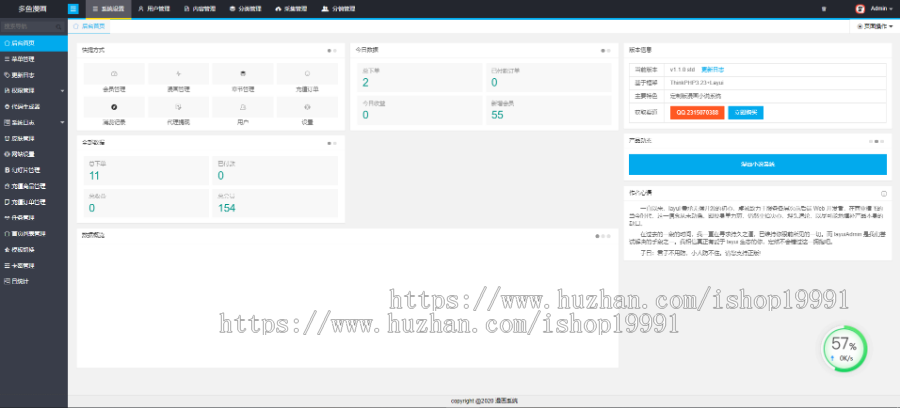
Task: Click the v1.1.0 std version text
Action: point(682,69)
